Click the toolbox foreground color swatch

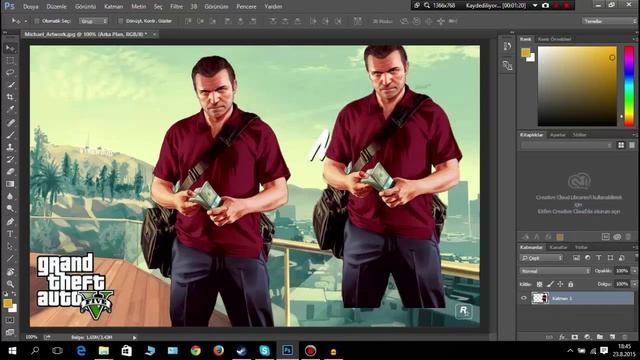click(8, 303)
